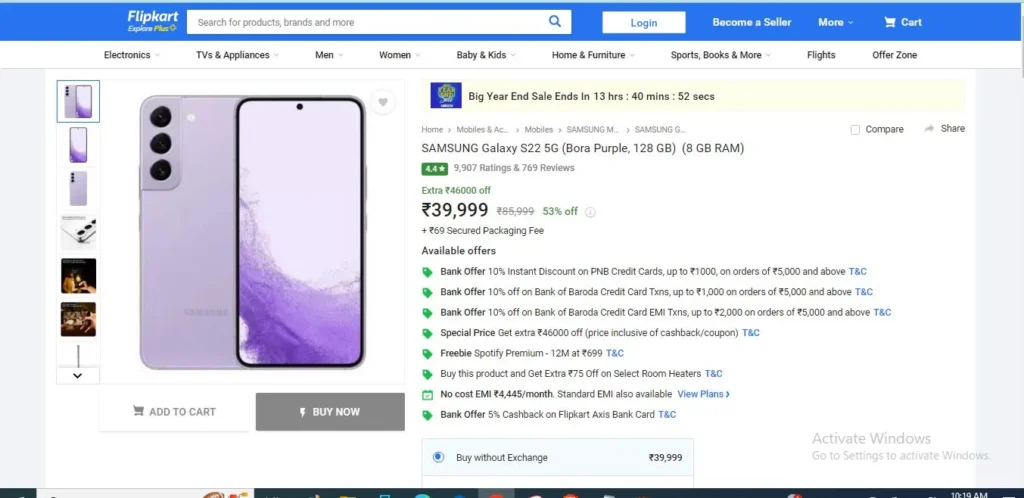Image resolution: width=1024 pixels, height=498 pixels.
Task: Open the More dropdown in header
Action: point(836,22)
